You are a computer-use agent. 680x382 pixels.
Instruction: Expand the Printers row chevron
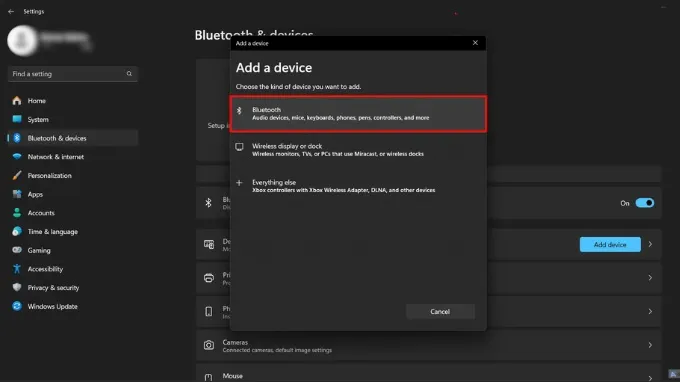[650, 278]
